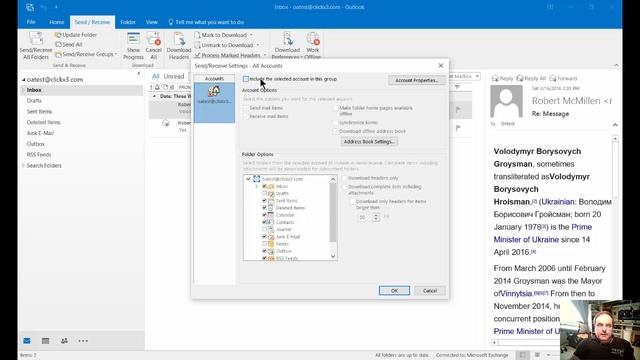The height and width of the screenshot is (360, 640).
Task: Select Download complete item including attachments
Action: tap(344, 187)
